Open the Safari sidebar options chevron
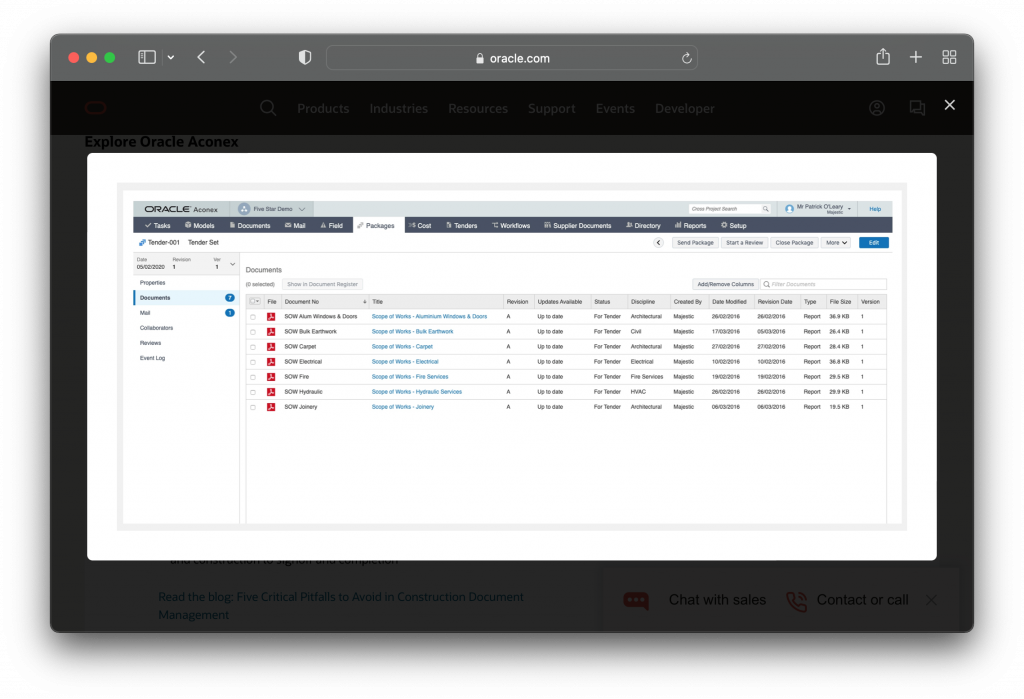Viewport: 1024px width, 699px height. 170,57
